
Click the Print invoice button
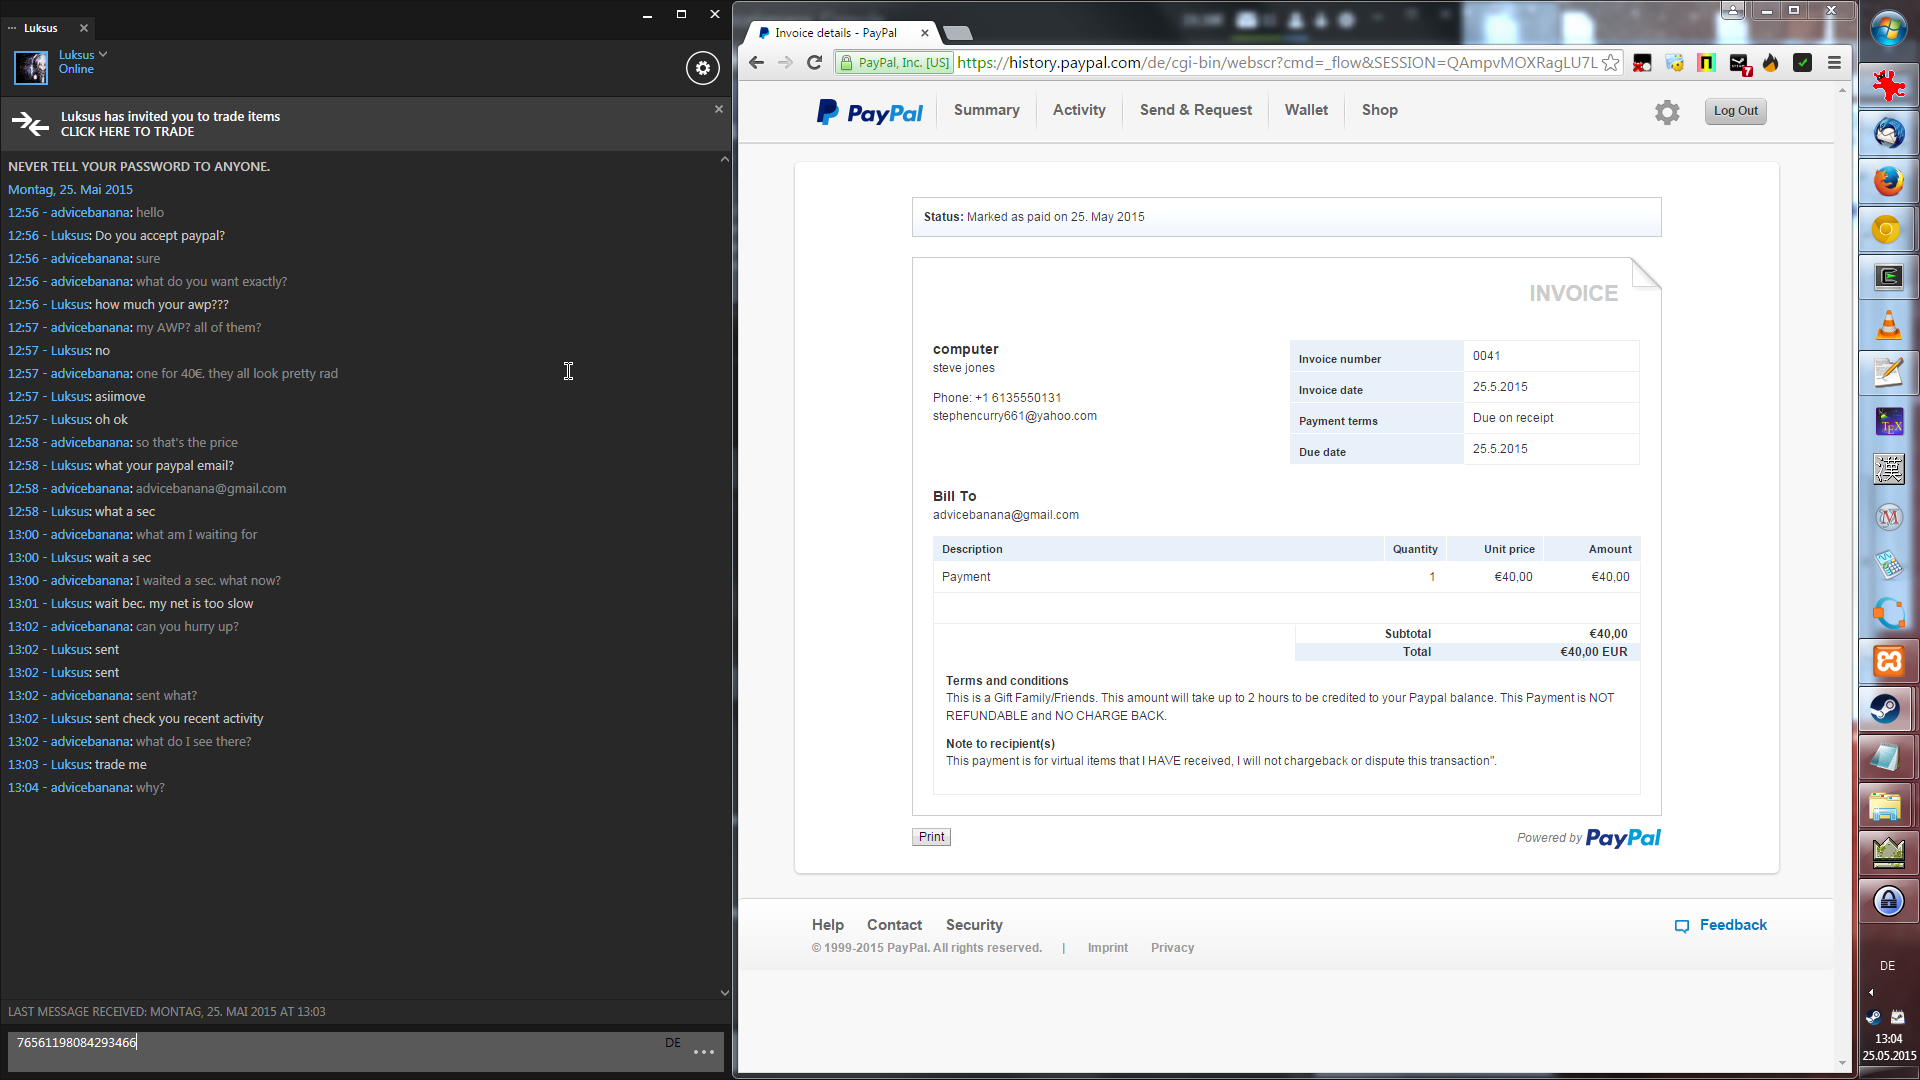[x=931, y=837]
